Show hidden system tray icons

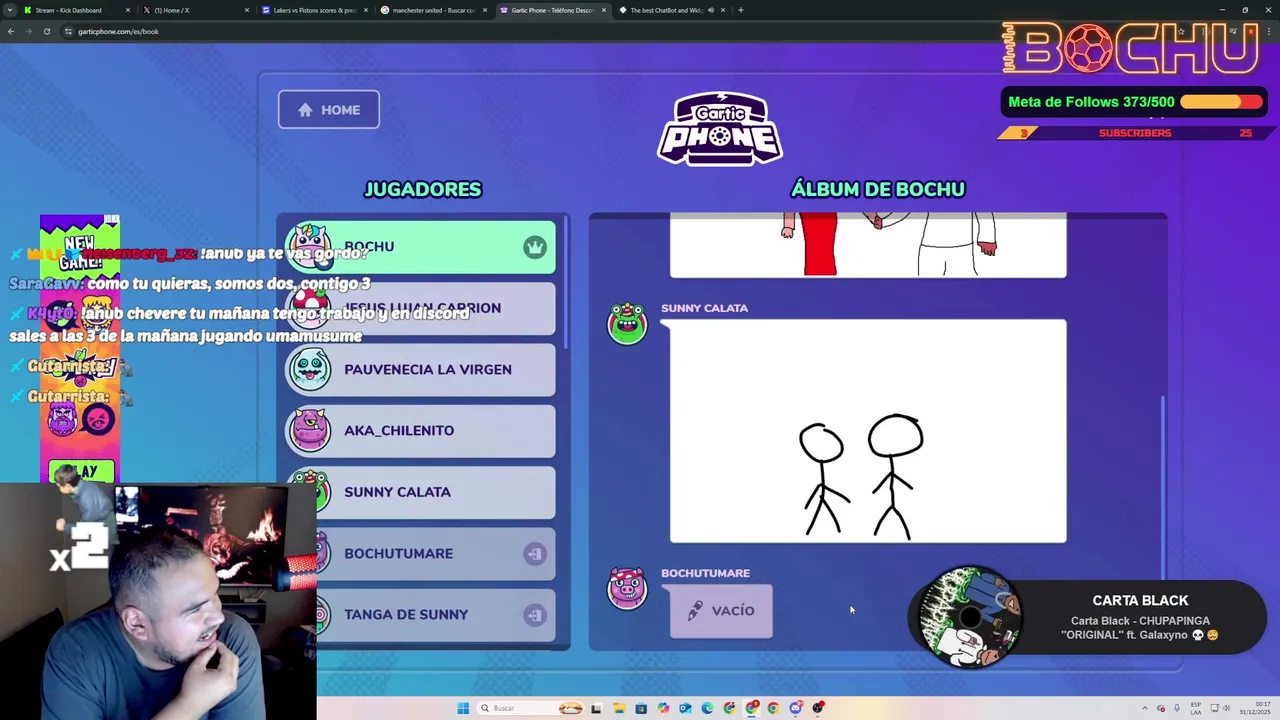(1145, 708)
